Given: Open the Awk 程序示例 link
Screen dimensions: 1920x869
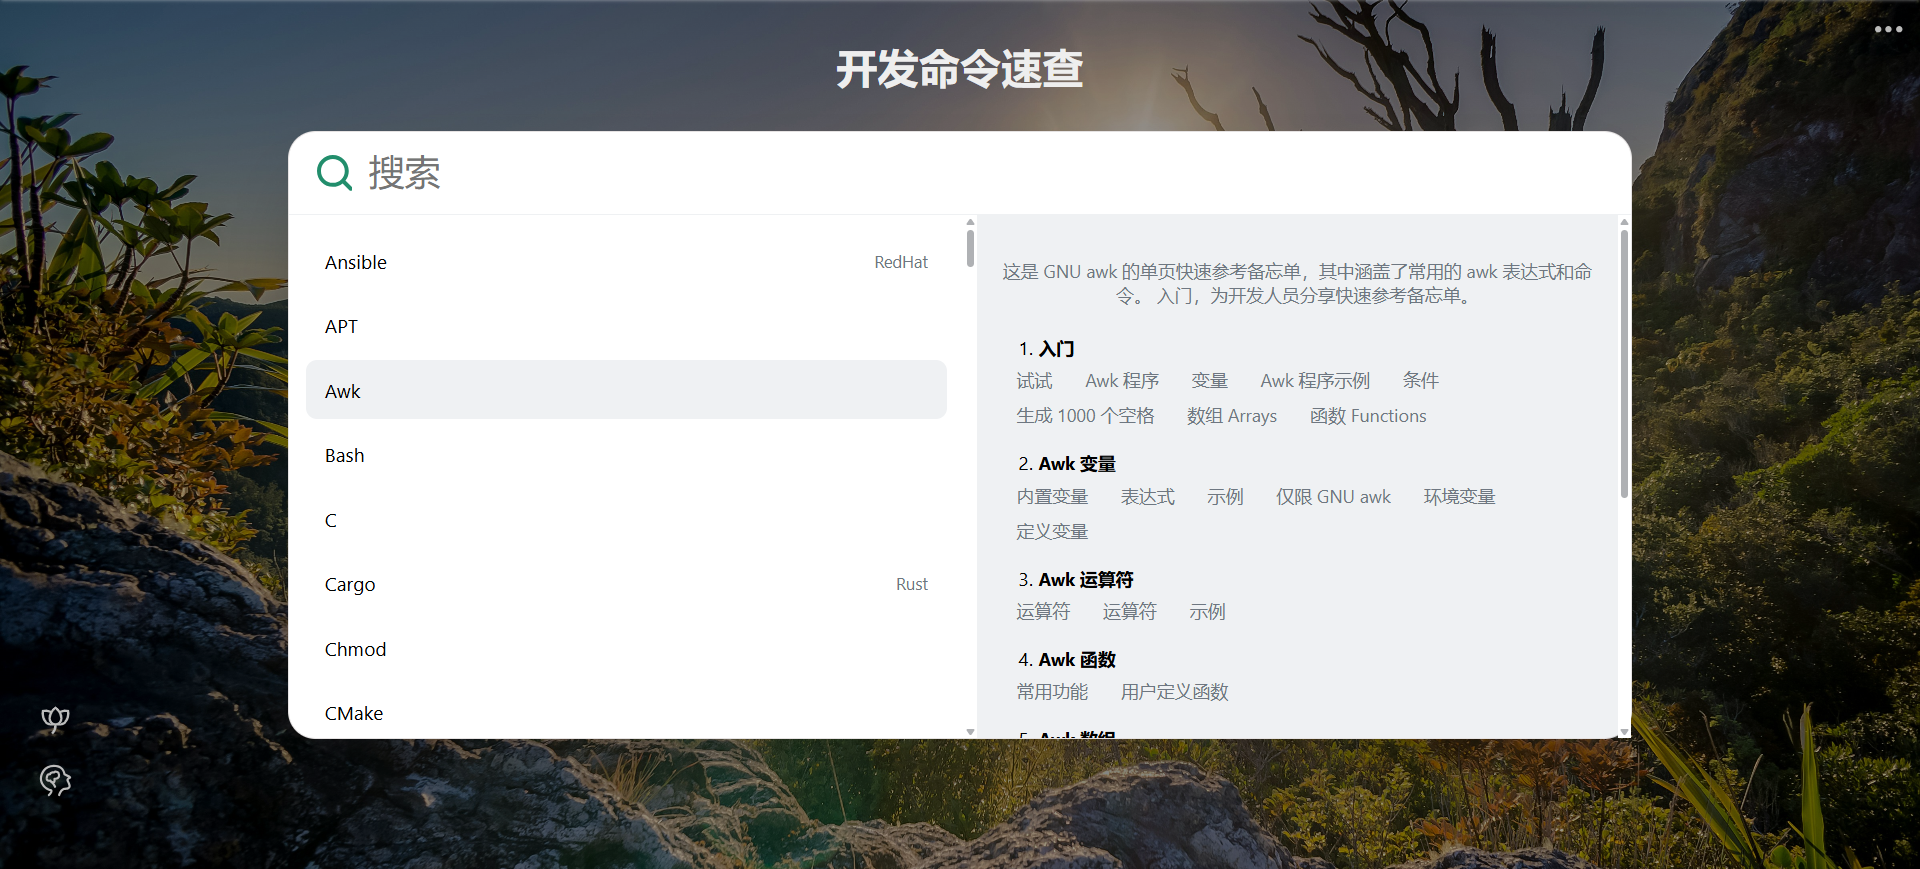Looking at the screenshot, I should tap(1315, 381).
